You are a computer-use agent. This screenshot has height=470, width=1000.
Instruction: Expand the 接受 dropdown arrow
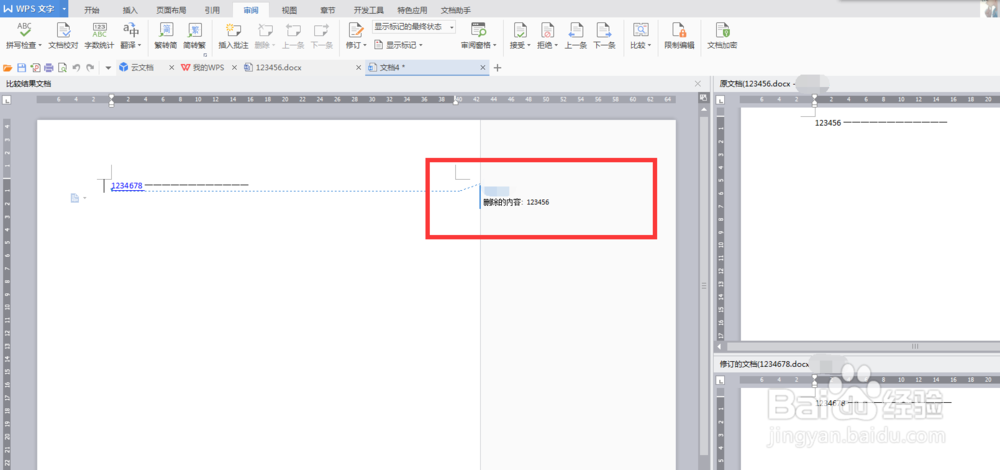pyautogui.click(x=529, y=45)
